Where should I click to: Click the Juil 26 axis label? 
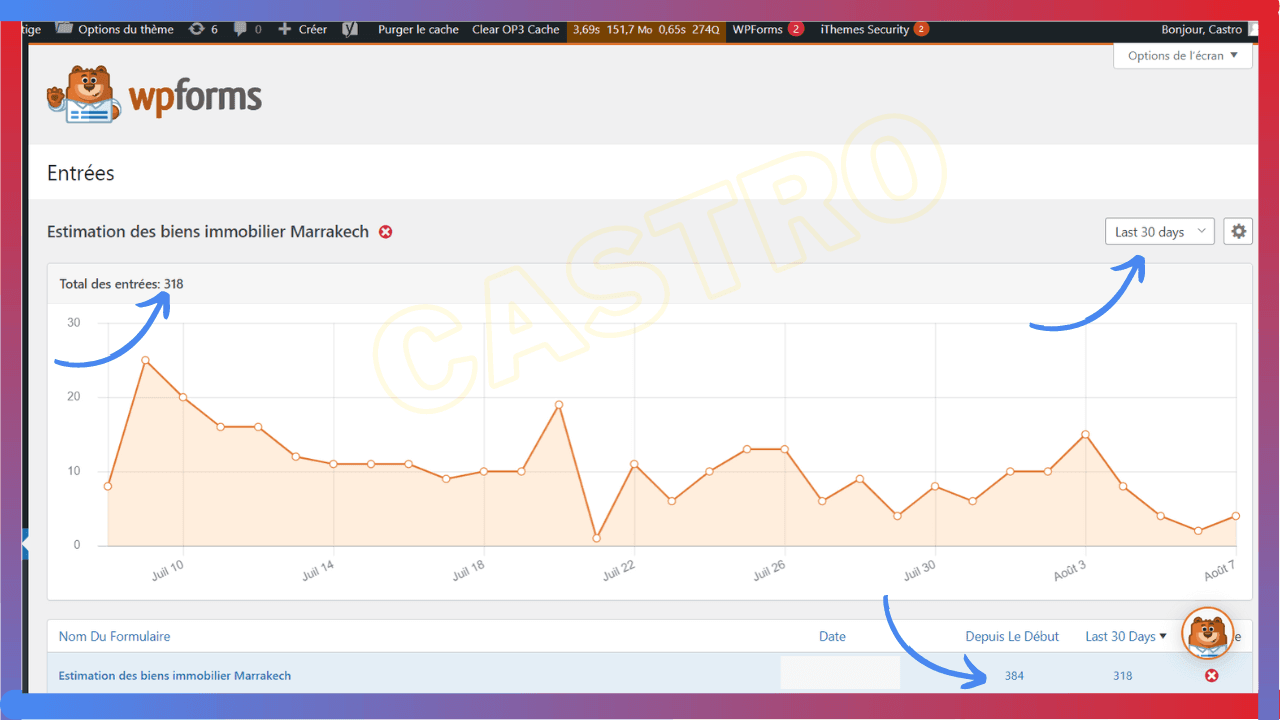767,570
